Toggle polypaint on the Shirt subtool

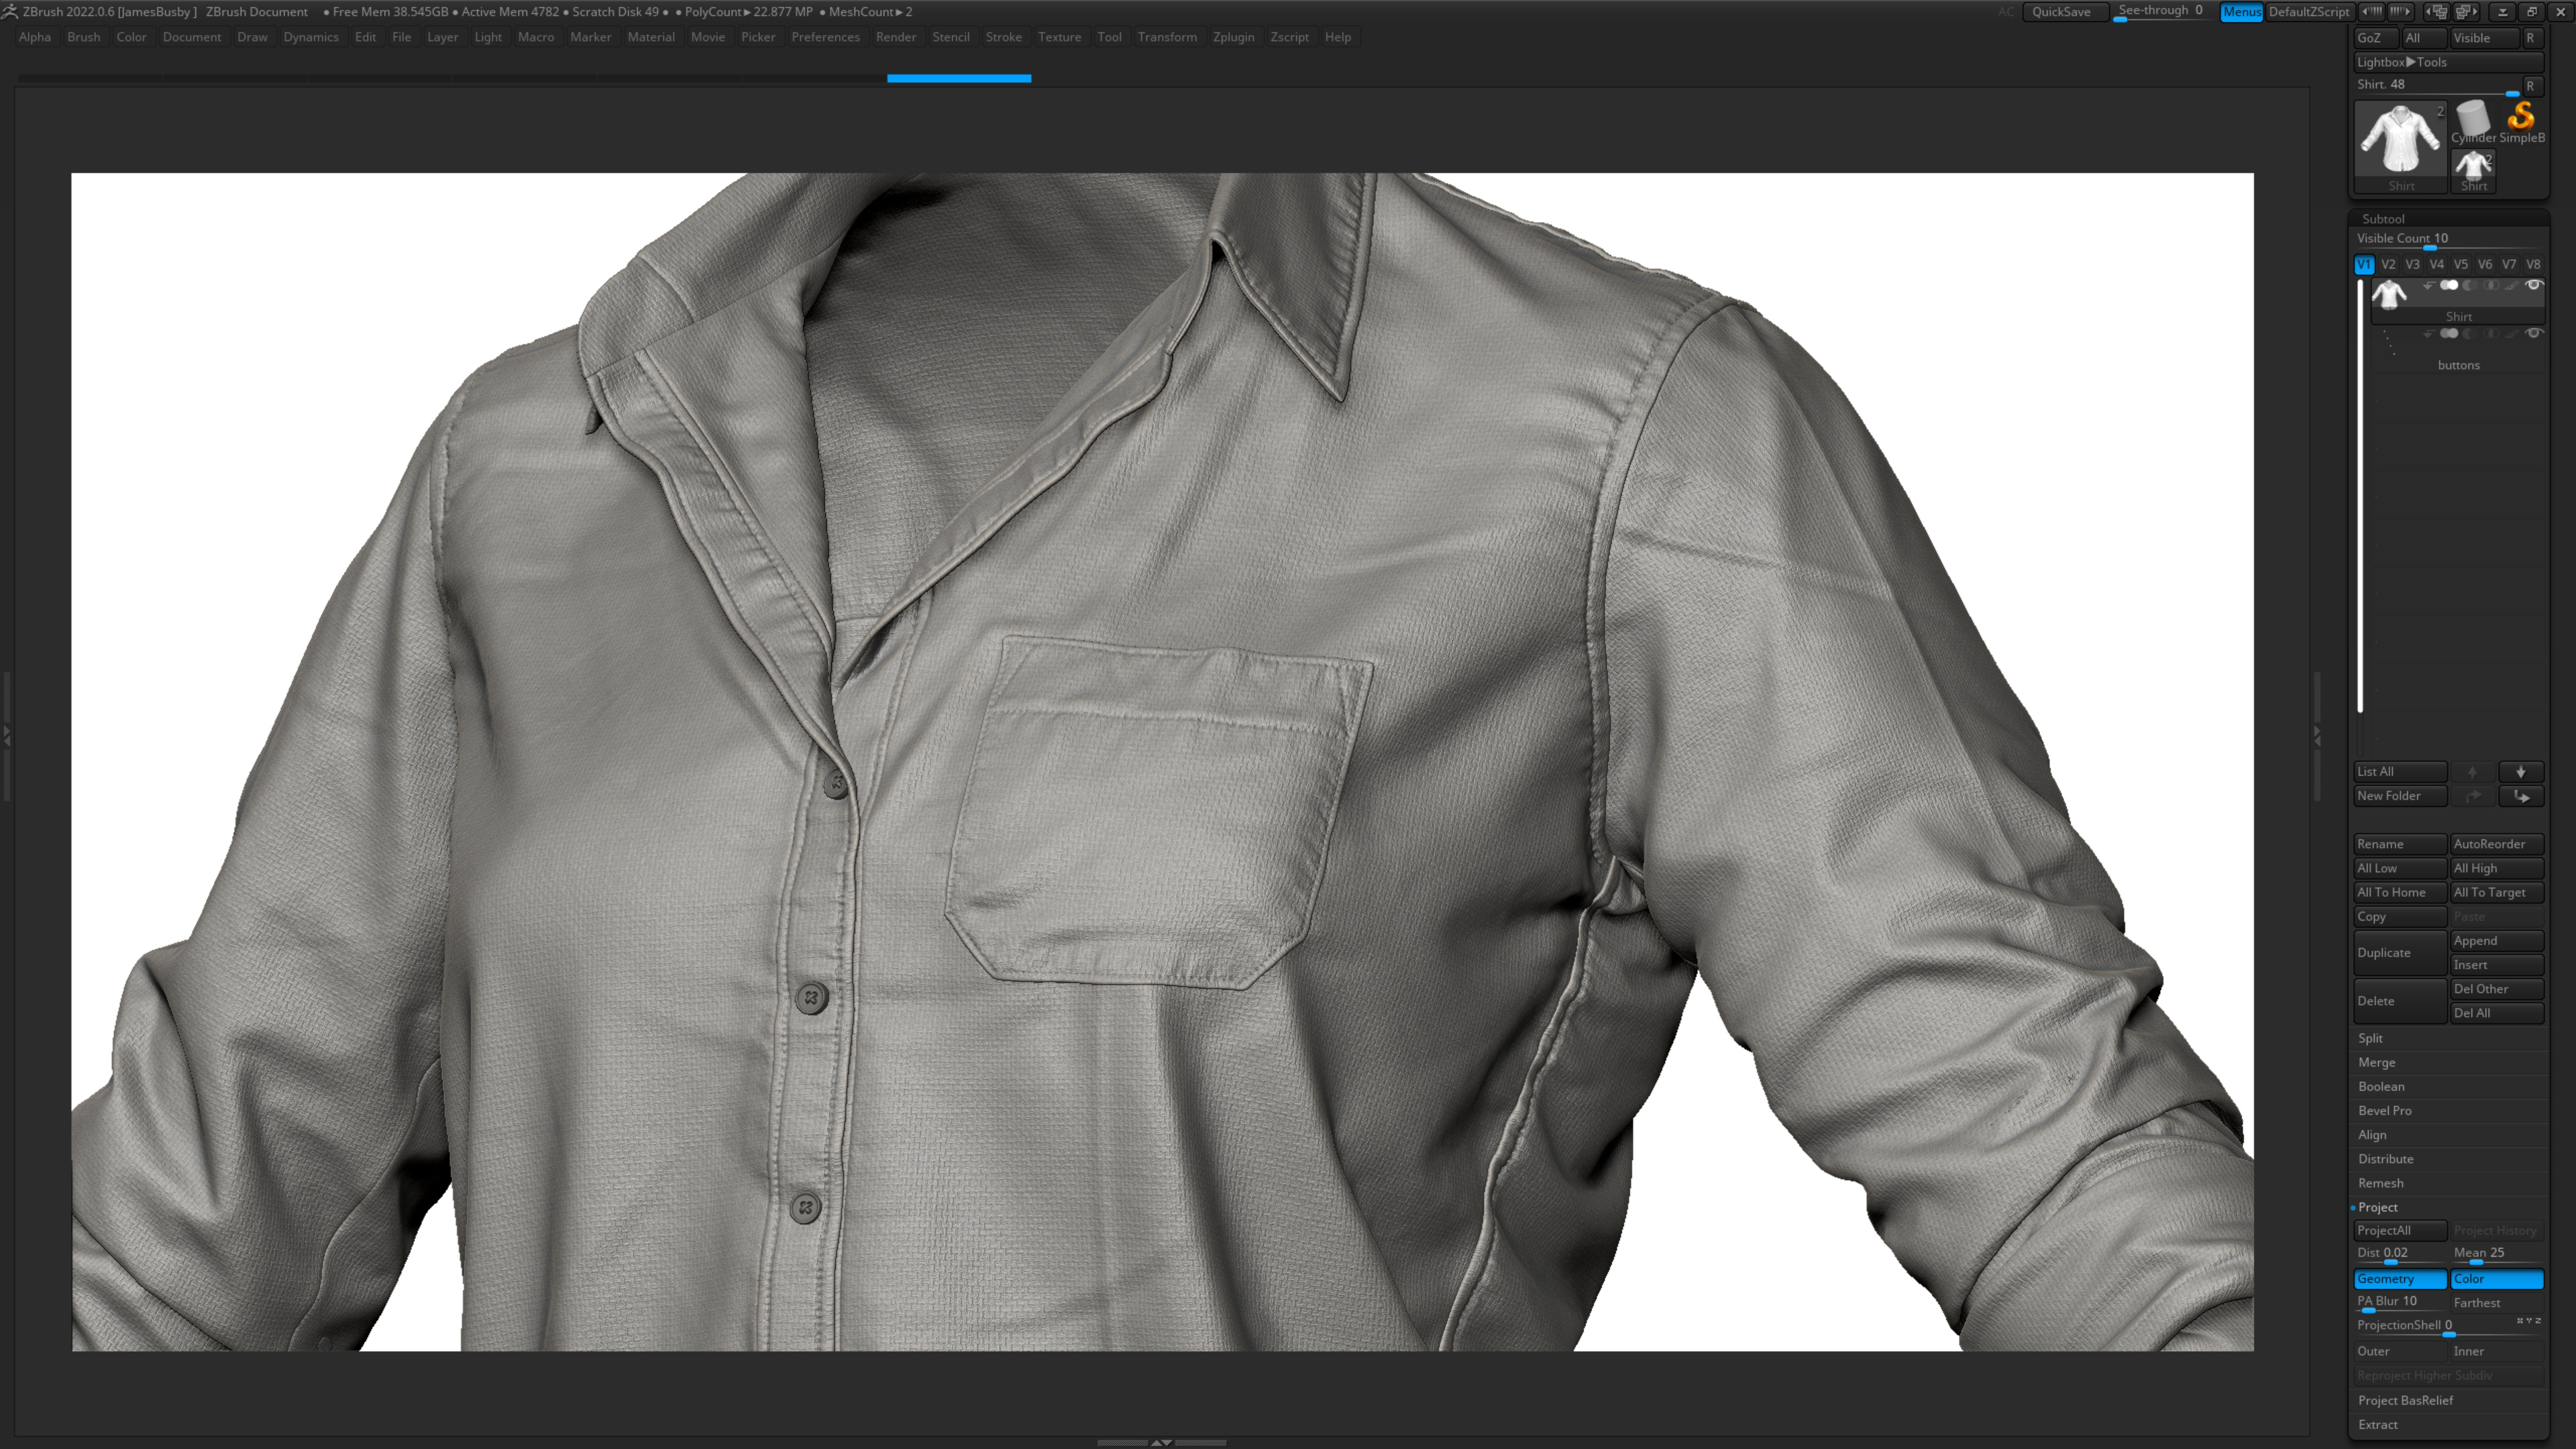pos(2450,286)
